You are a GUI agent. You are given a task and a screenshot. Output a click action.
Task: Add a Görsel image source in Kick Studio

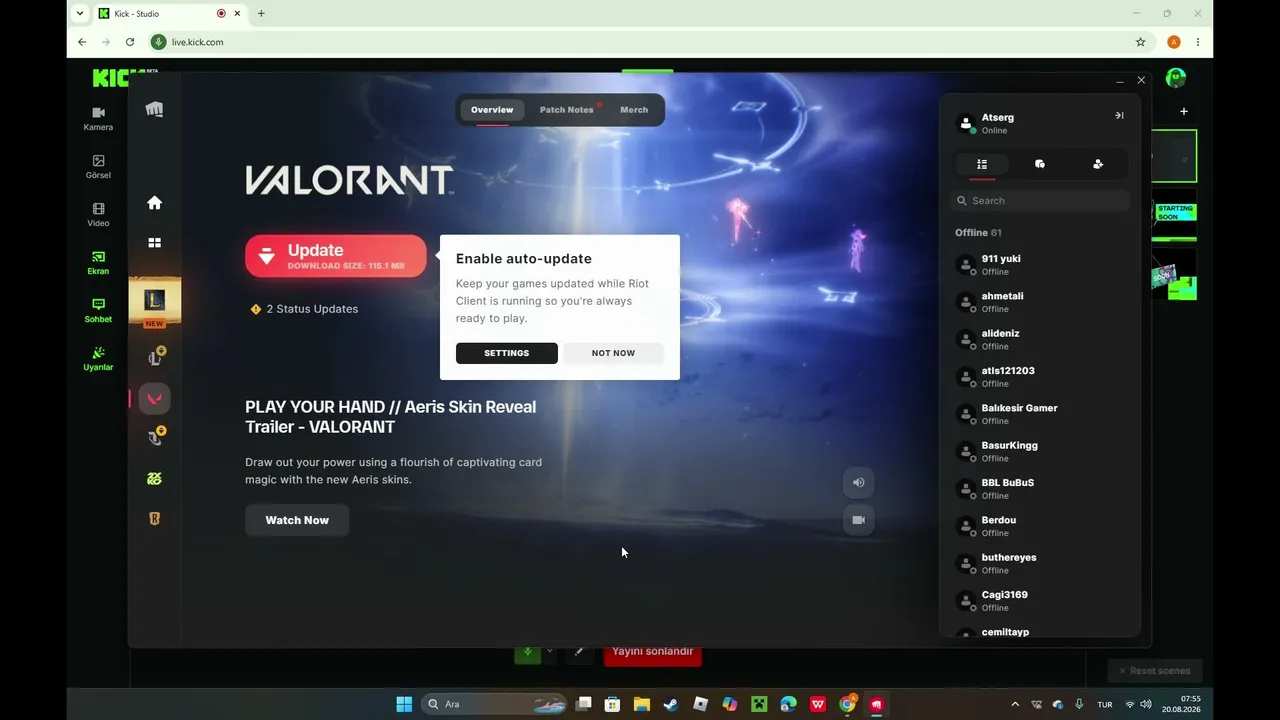click(98, 166)
